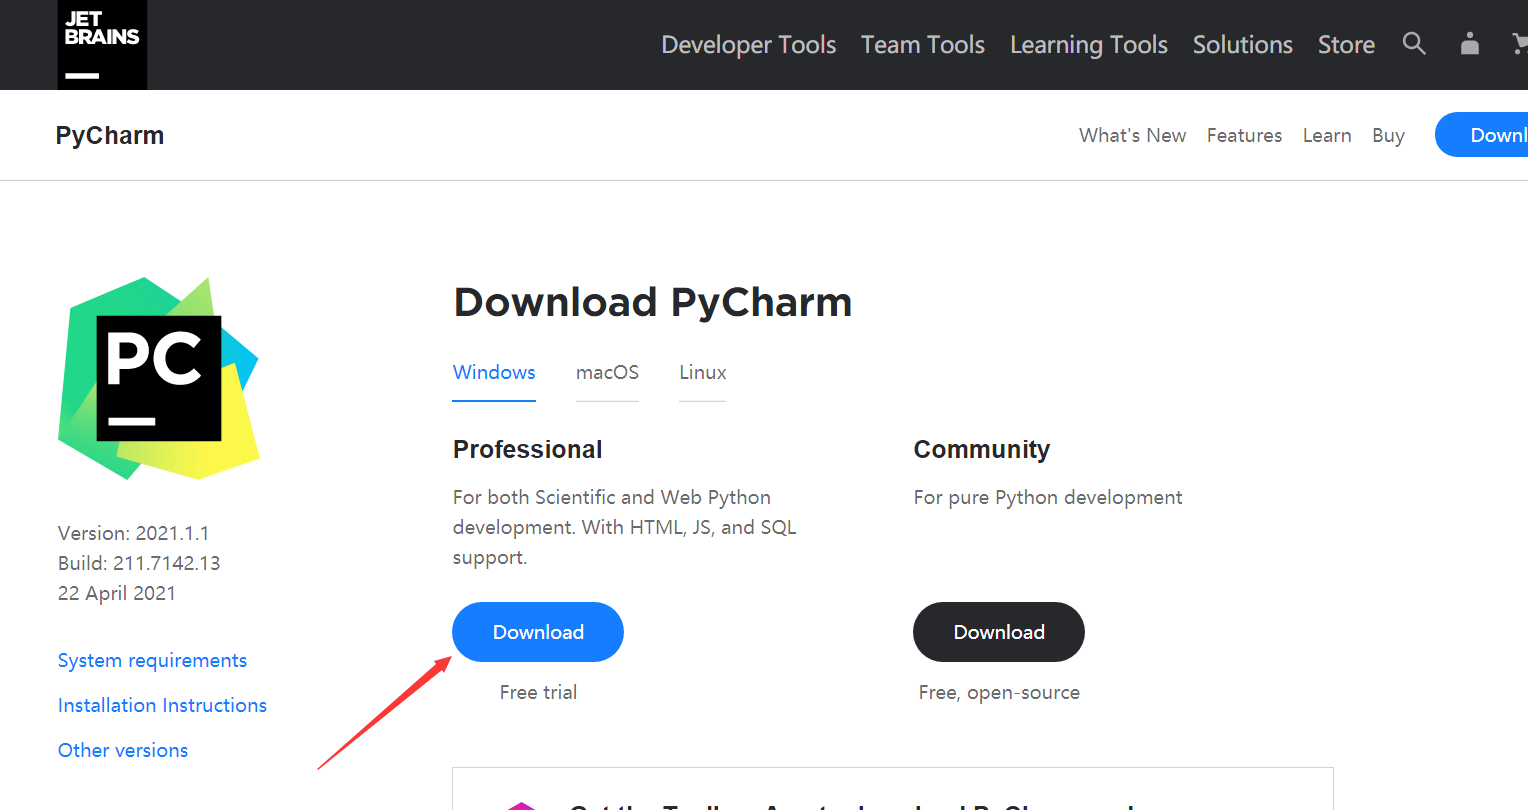The image size is (1528, 810).
Task: Open the Solutions menu
Action: point(1243,45)
